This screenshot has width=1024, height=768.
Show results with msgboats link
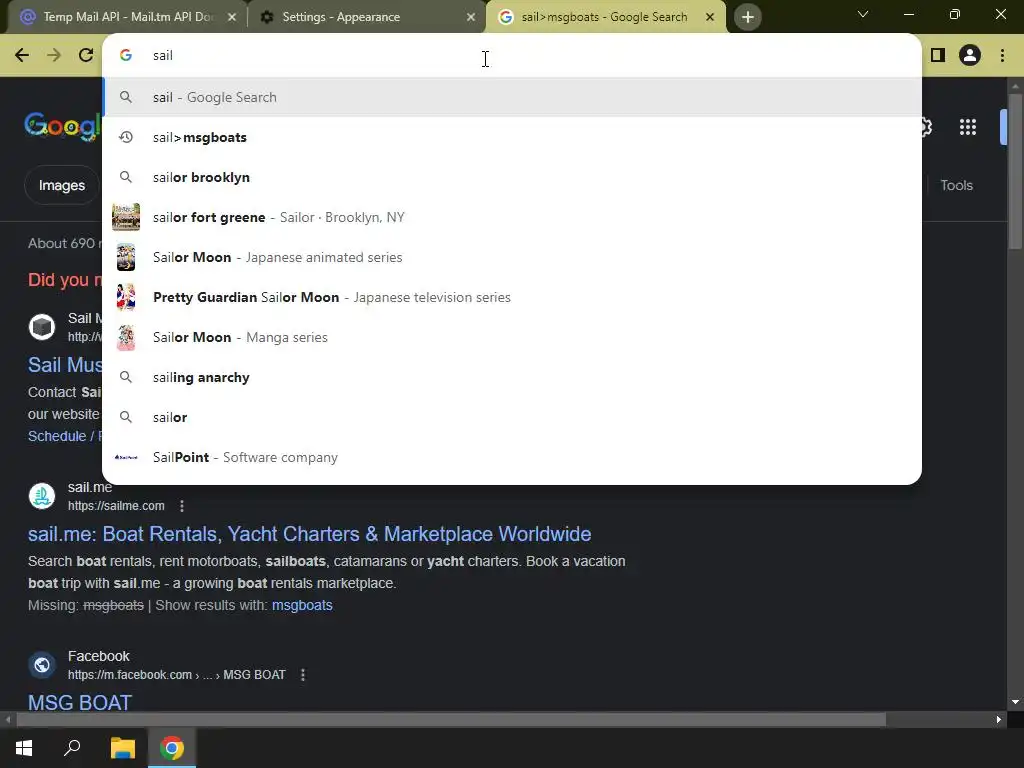coord(302,605)
